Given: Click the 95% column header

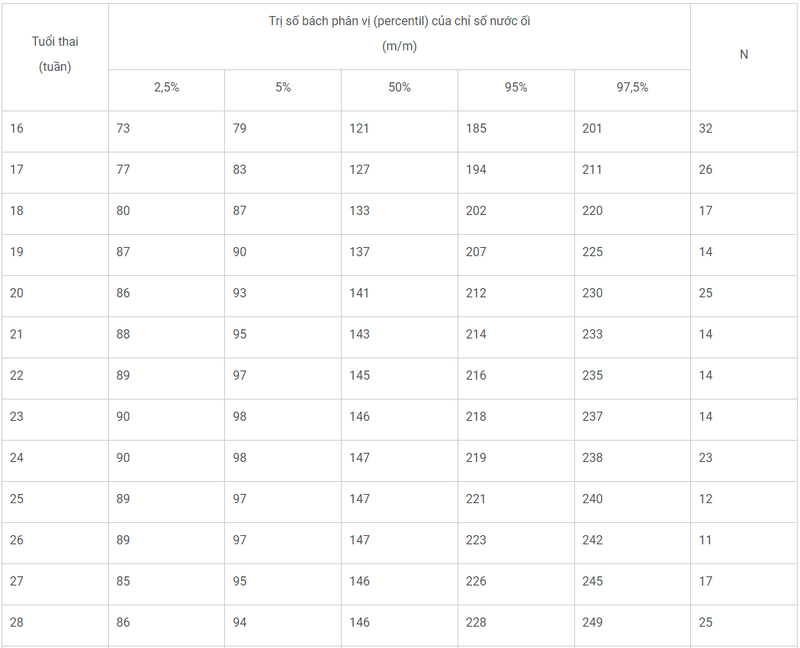Looking at the screenshot, I should coord(515,87).
